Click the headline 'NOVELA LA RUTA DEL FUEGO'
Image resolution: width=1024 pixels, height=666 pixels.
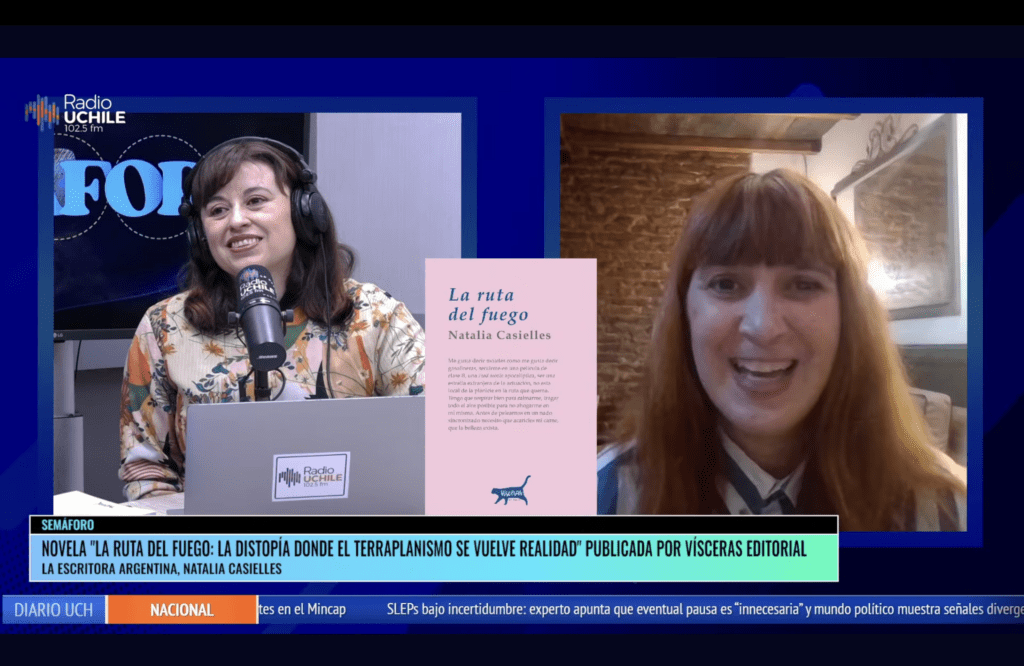(x=424, y=548)
